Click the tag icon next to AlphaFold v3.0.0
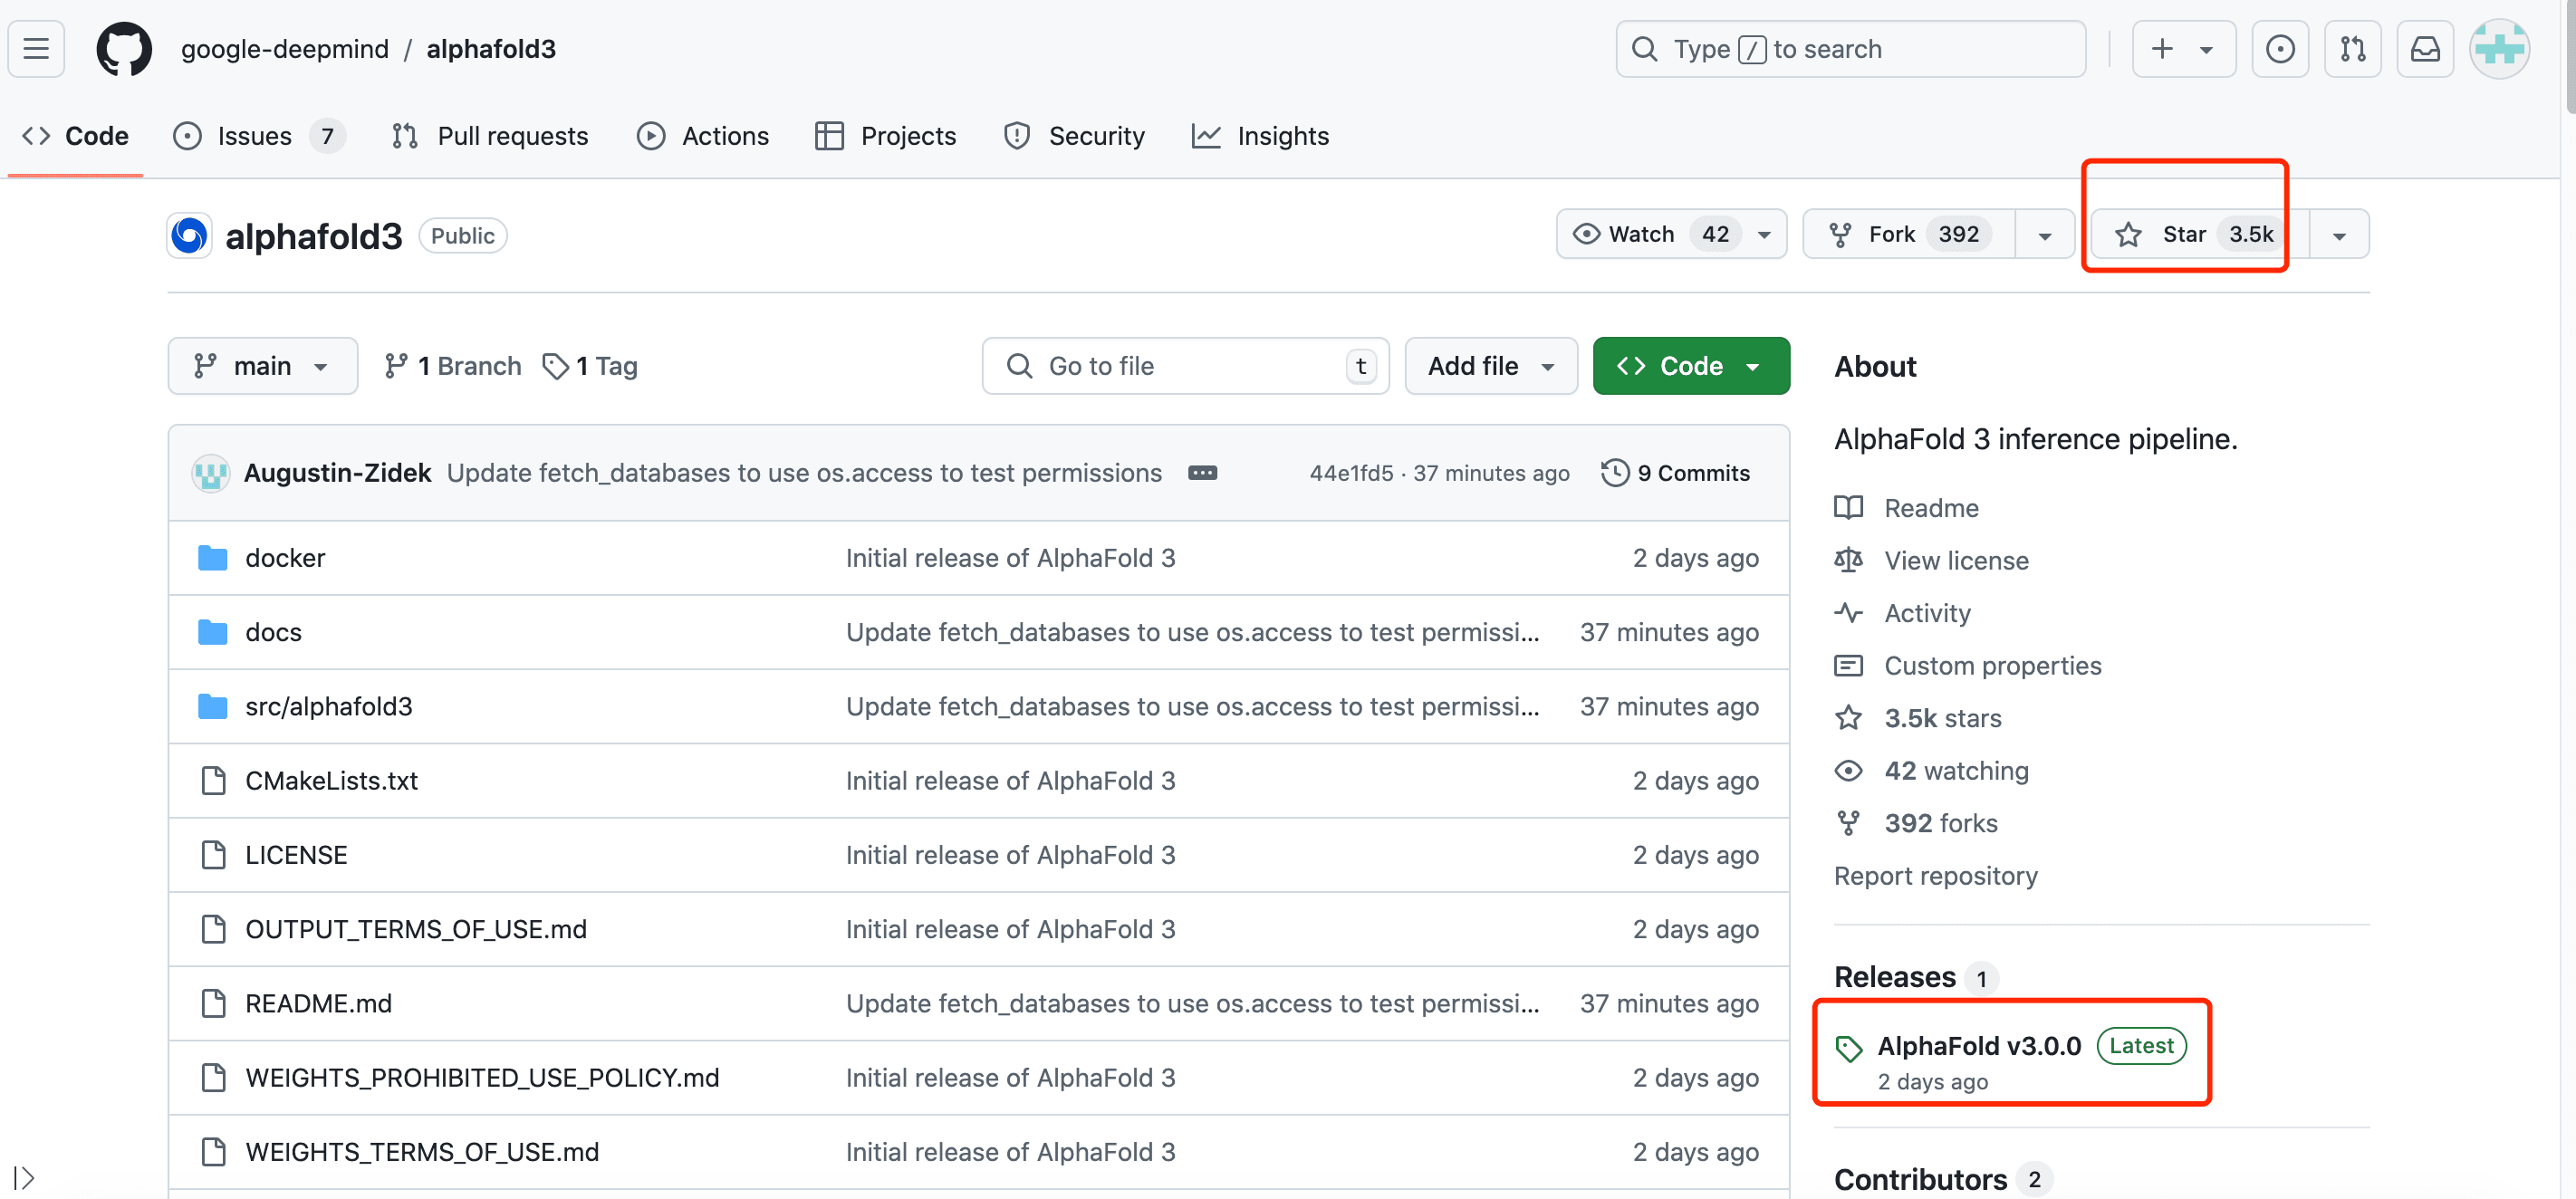This screenshot has height=1199, width=2576. [1849, 1047]
